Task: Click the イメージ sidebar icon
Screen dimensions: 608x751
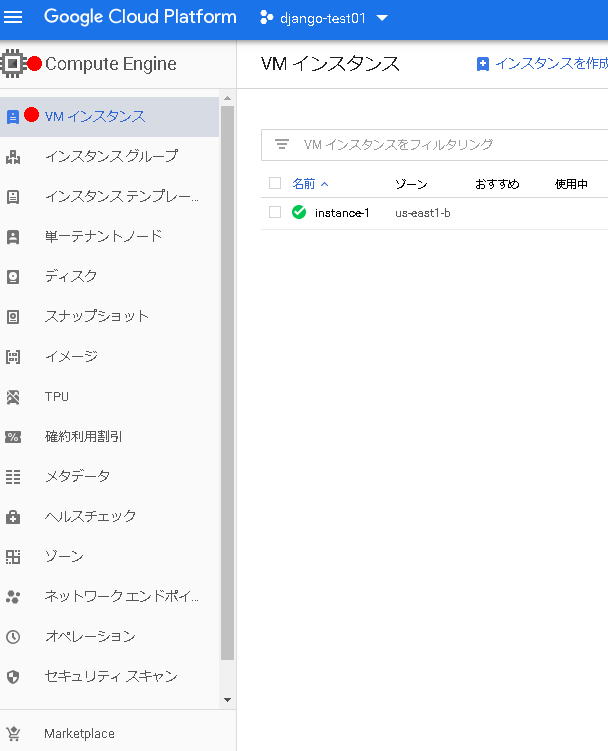Action: (13, 357)
